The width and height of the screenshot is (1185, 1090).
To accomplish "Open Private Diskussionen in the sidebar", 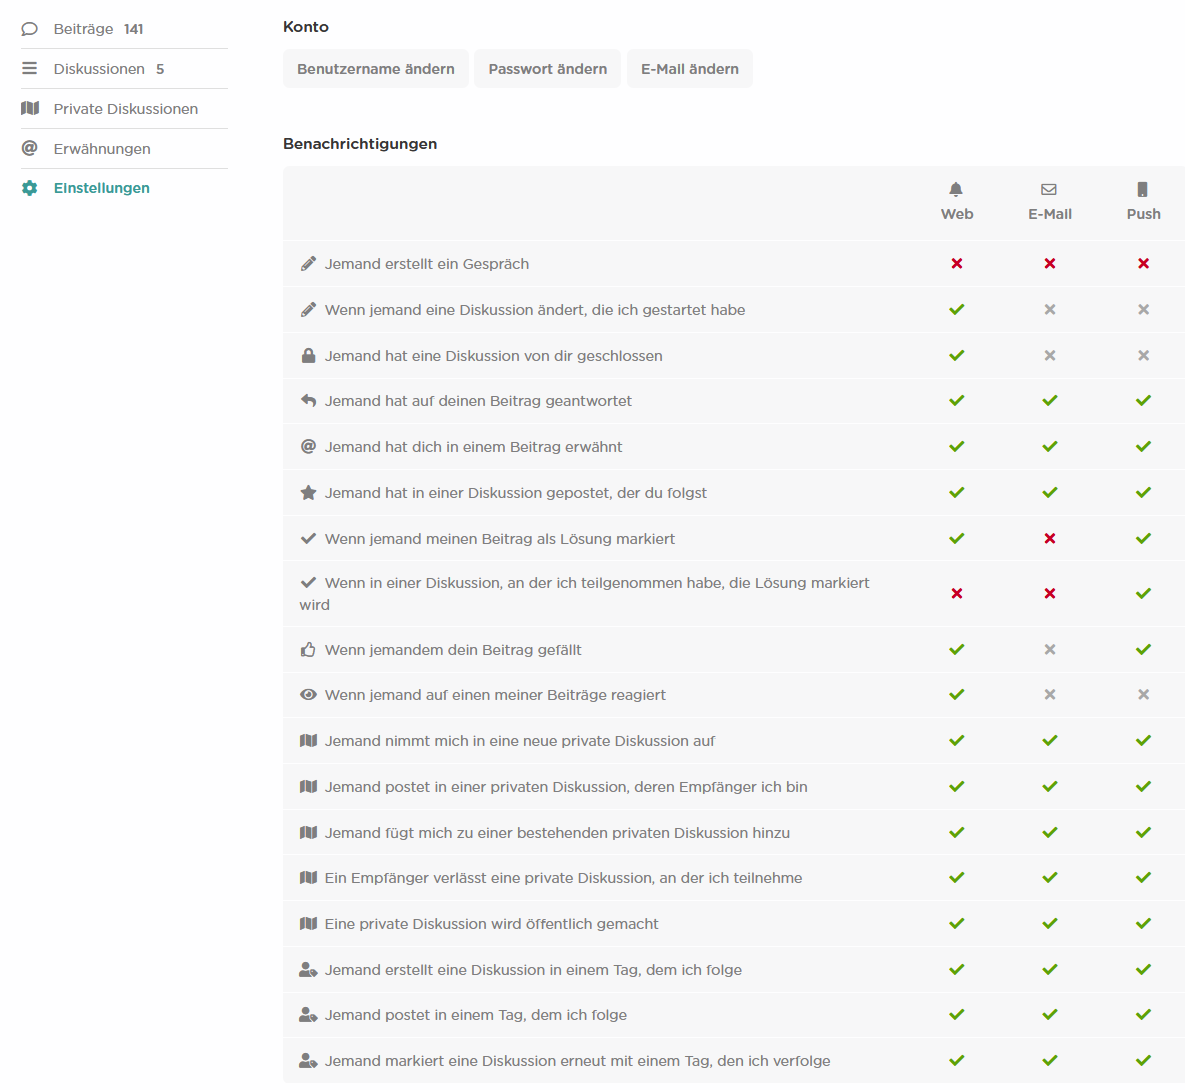I will tap(125, 109).
